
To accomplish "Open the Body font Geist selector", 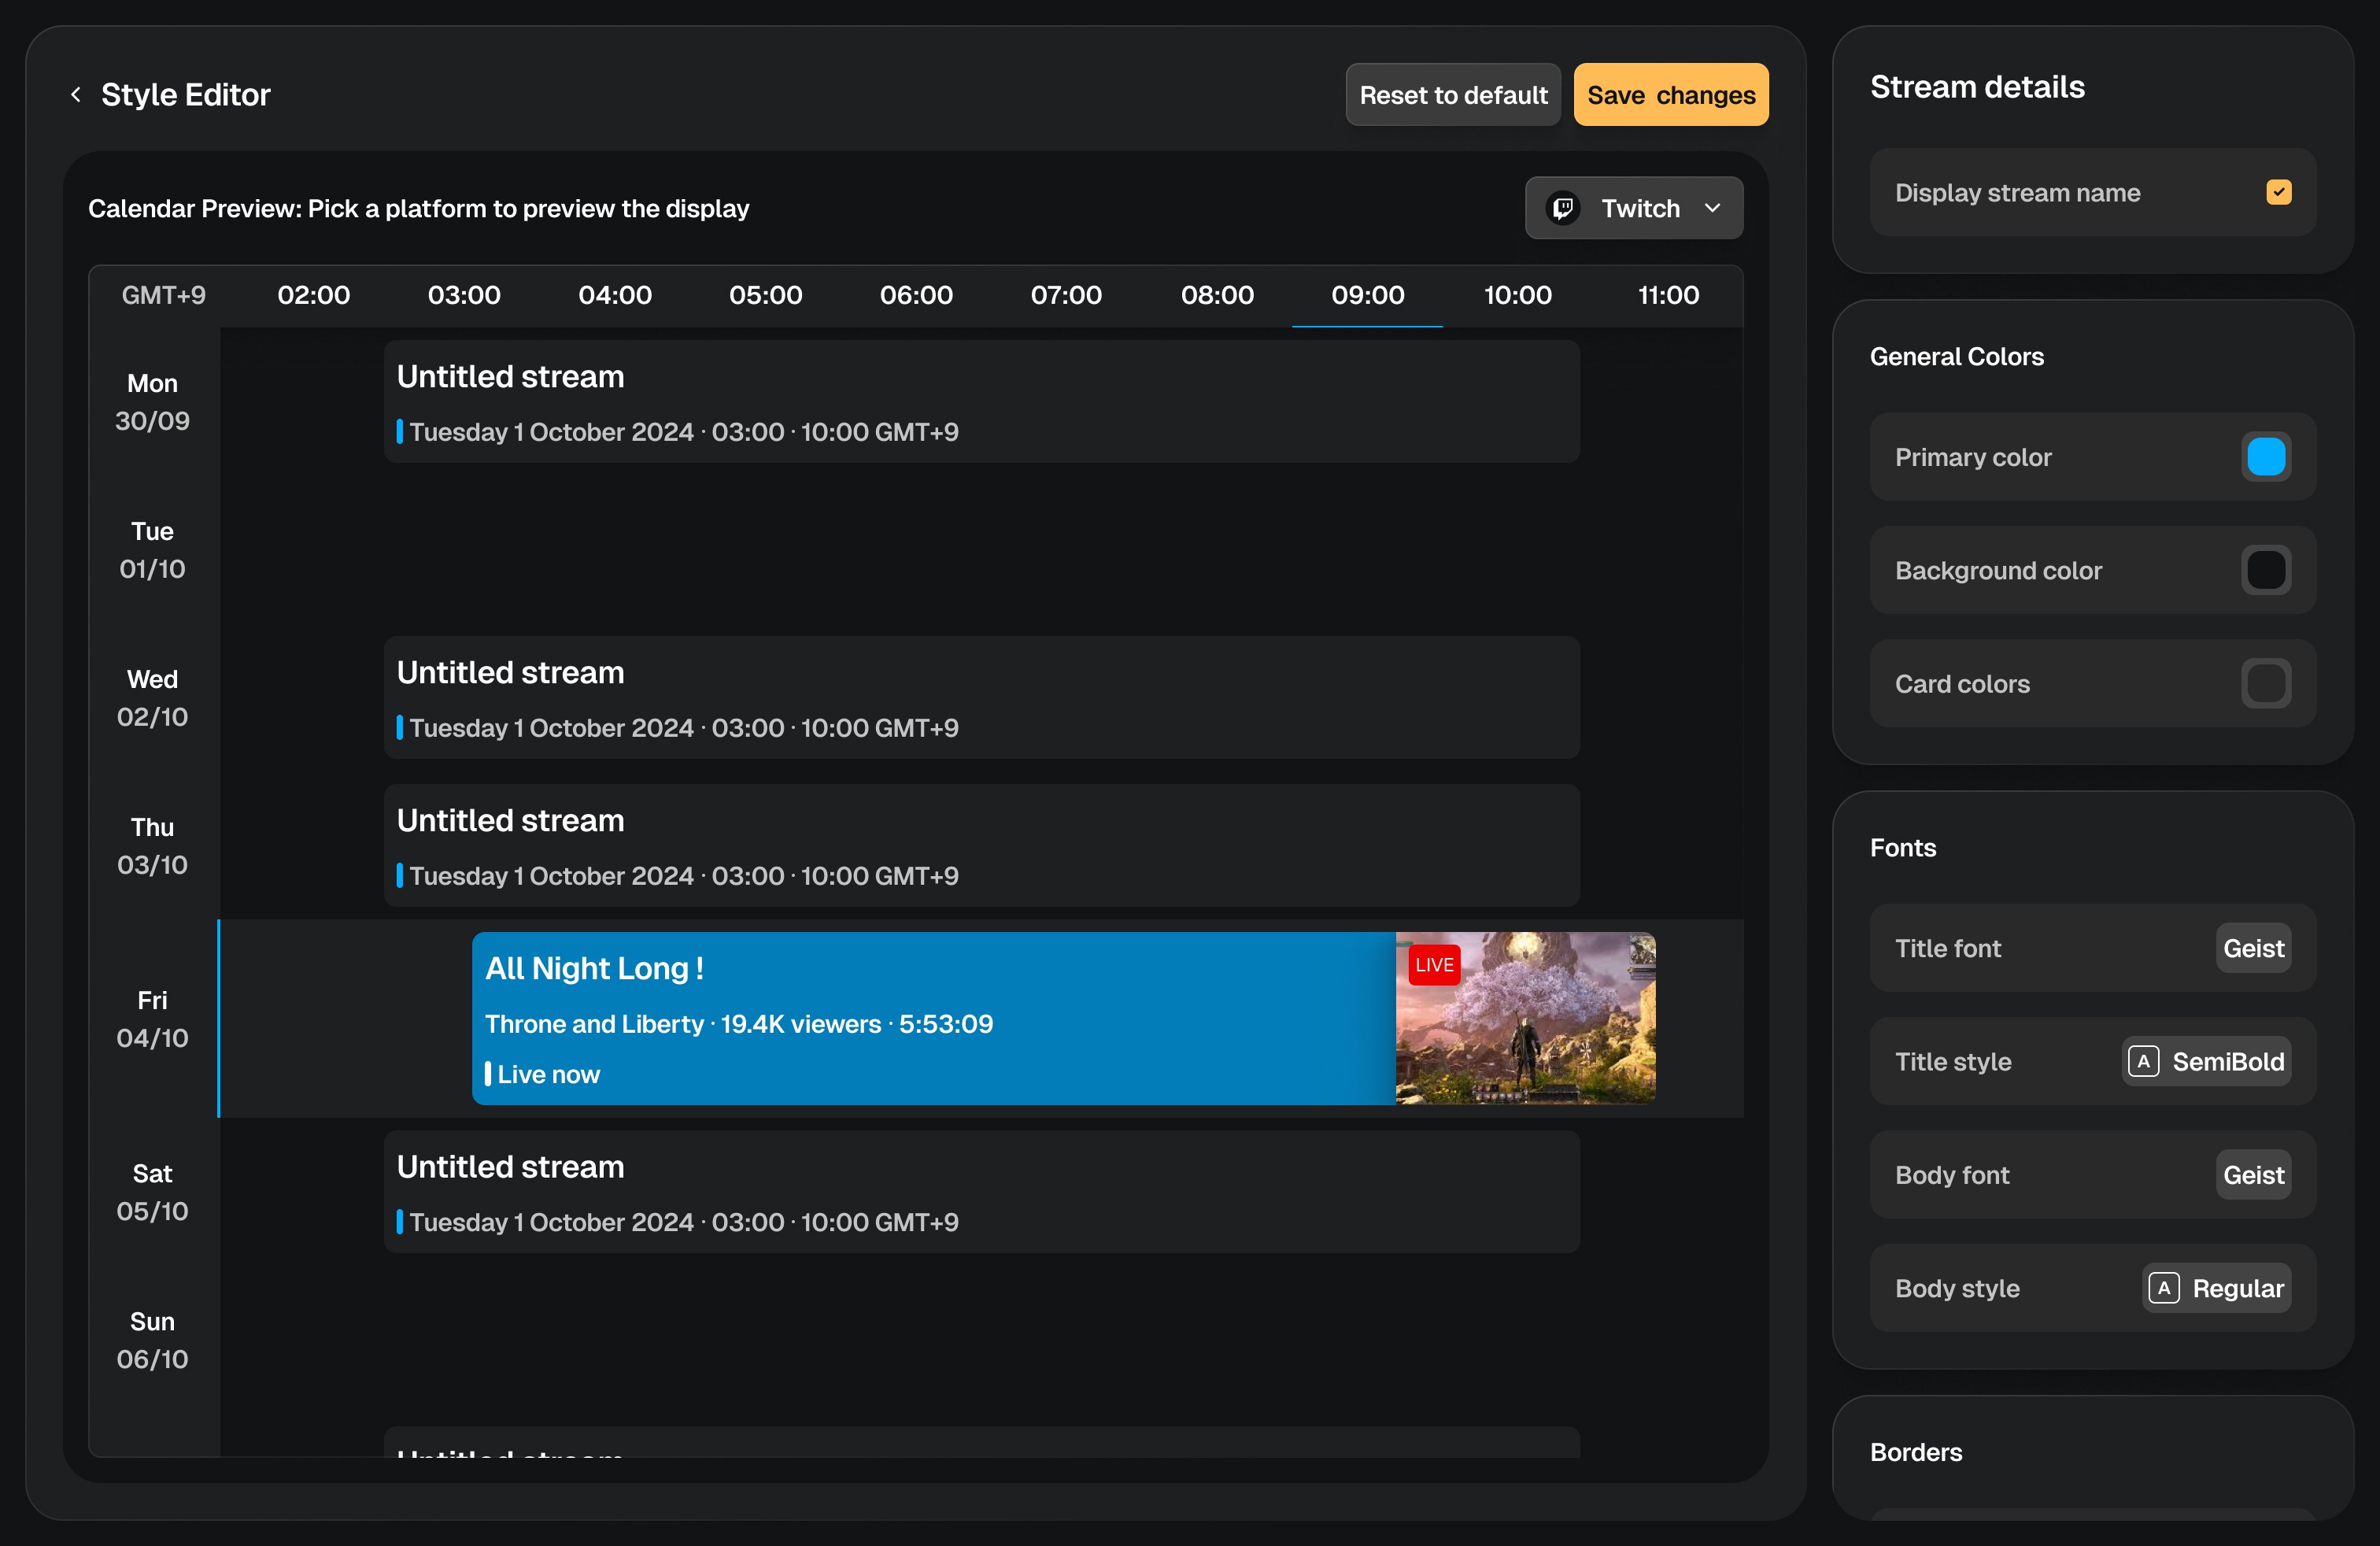I will 2253,1175.
